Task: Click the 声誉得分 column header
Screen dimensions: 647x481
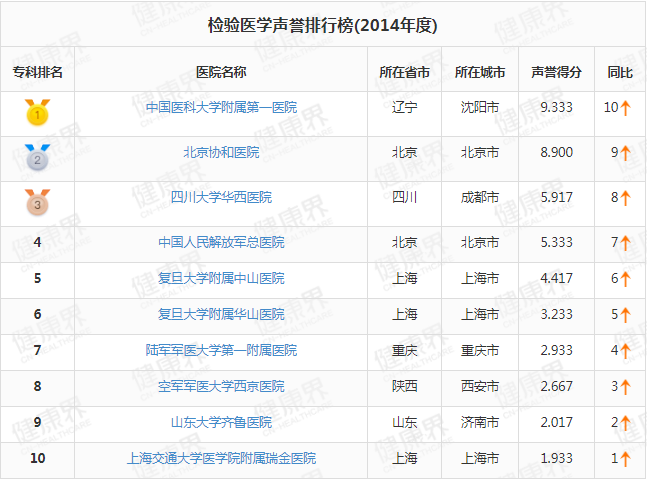Action: pyautogui.click(x=556, y=72)
